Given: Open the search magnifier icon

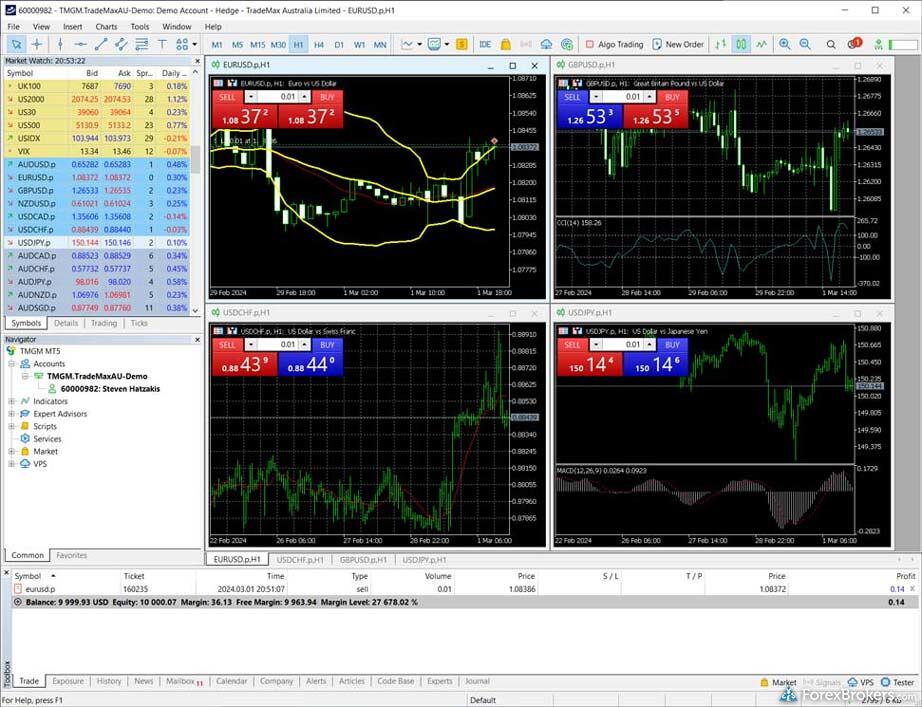Looking at the screenshot, I should pos(831,44).
